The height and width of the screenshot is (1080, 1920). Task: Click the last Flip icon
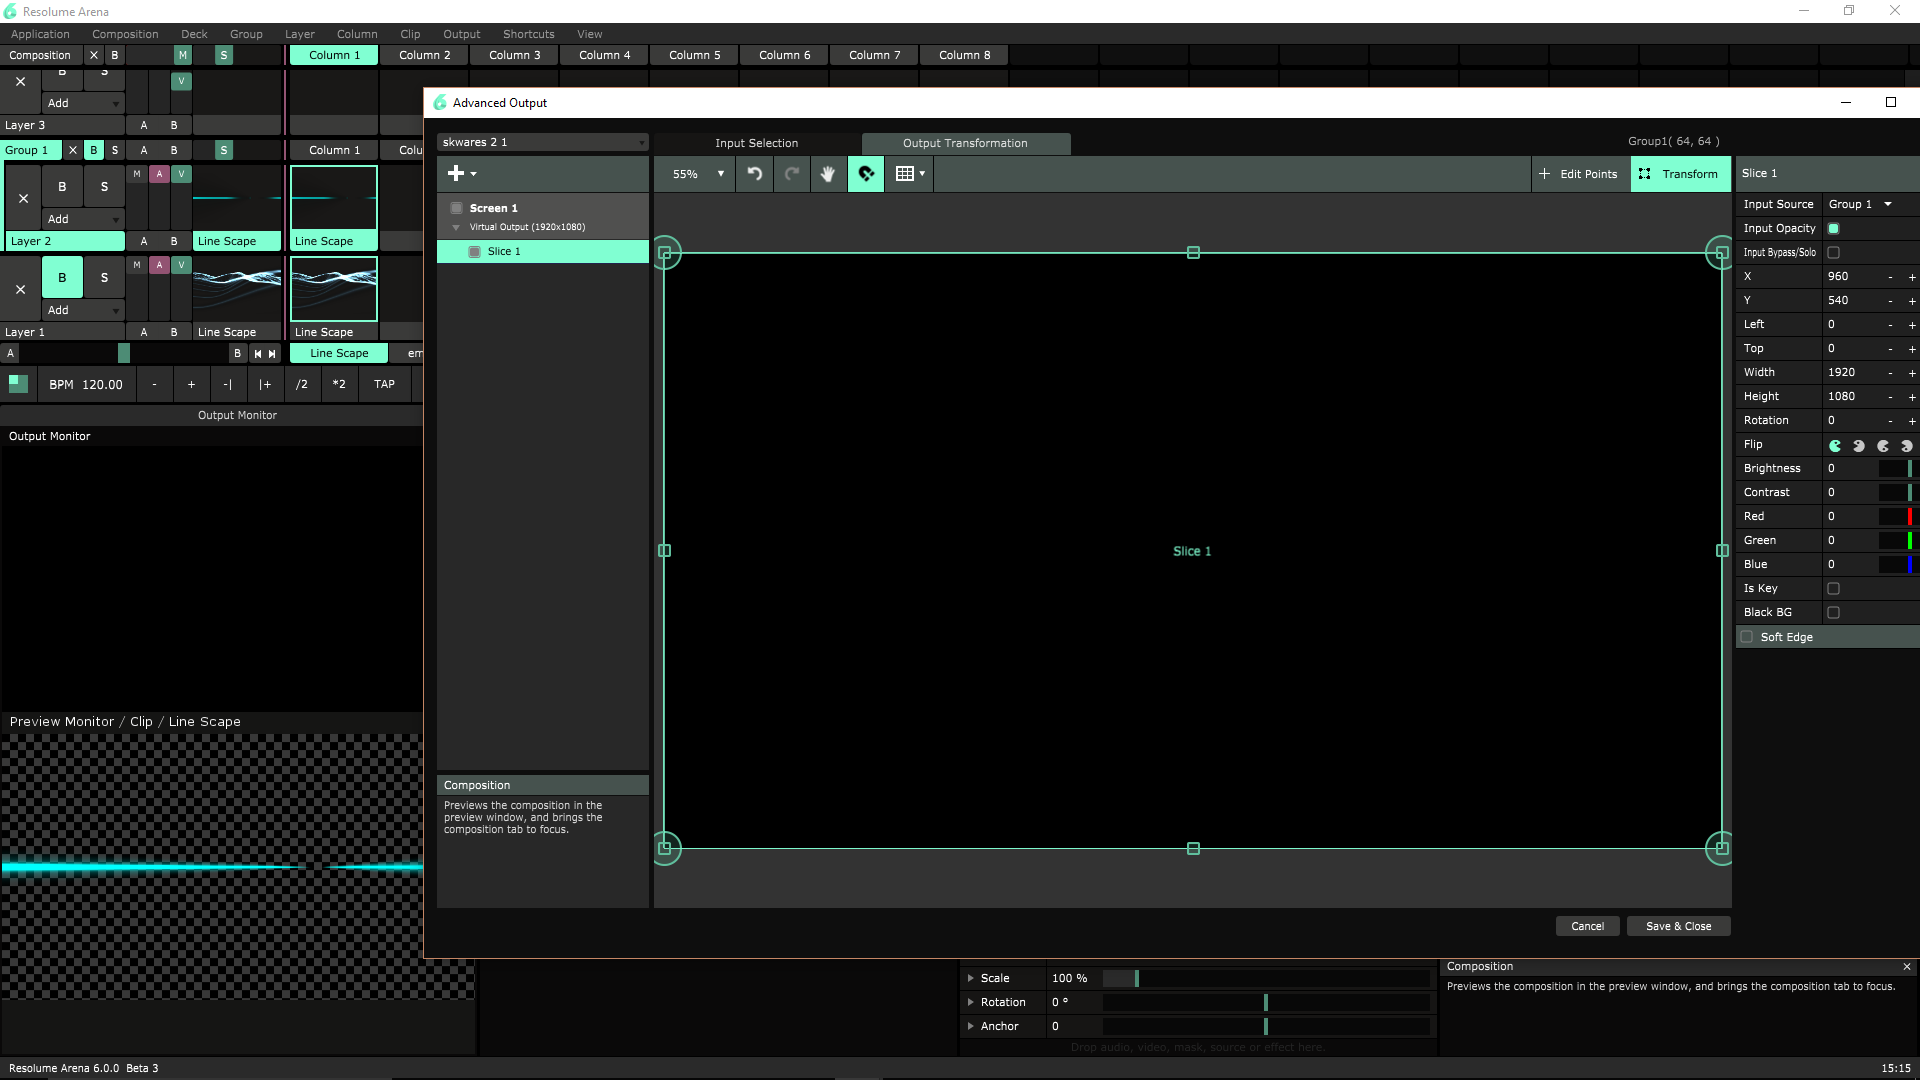(1907, 446)
